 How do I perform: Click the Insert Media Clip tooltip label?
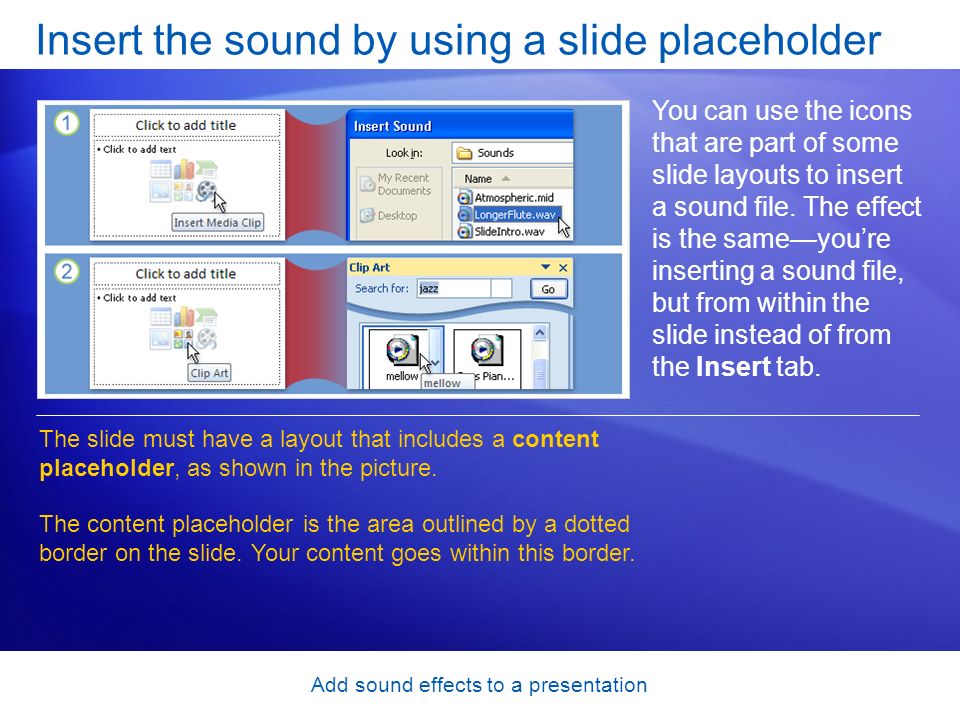pyautogui.click(x=217, y=223)
